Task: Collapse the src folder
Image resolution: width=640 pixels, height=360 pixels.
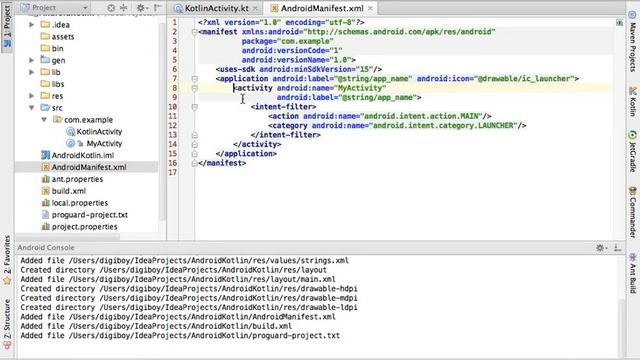Action: tap(31, 108)
